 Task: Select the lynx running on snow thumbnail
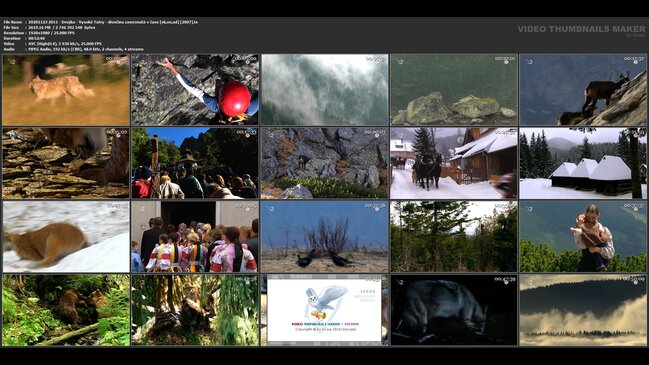(x=66, y=237)
